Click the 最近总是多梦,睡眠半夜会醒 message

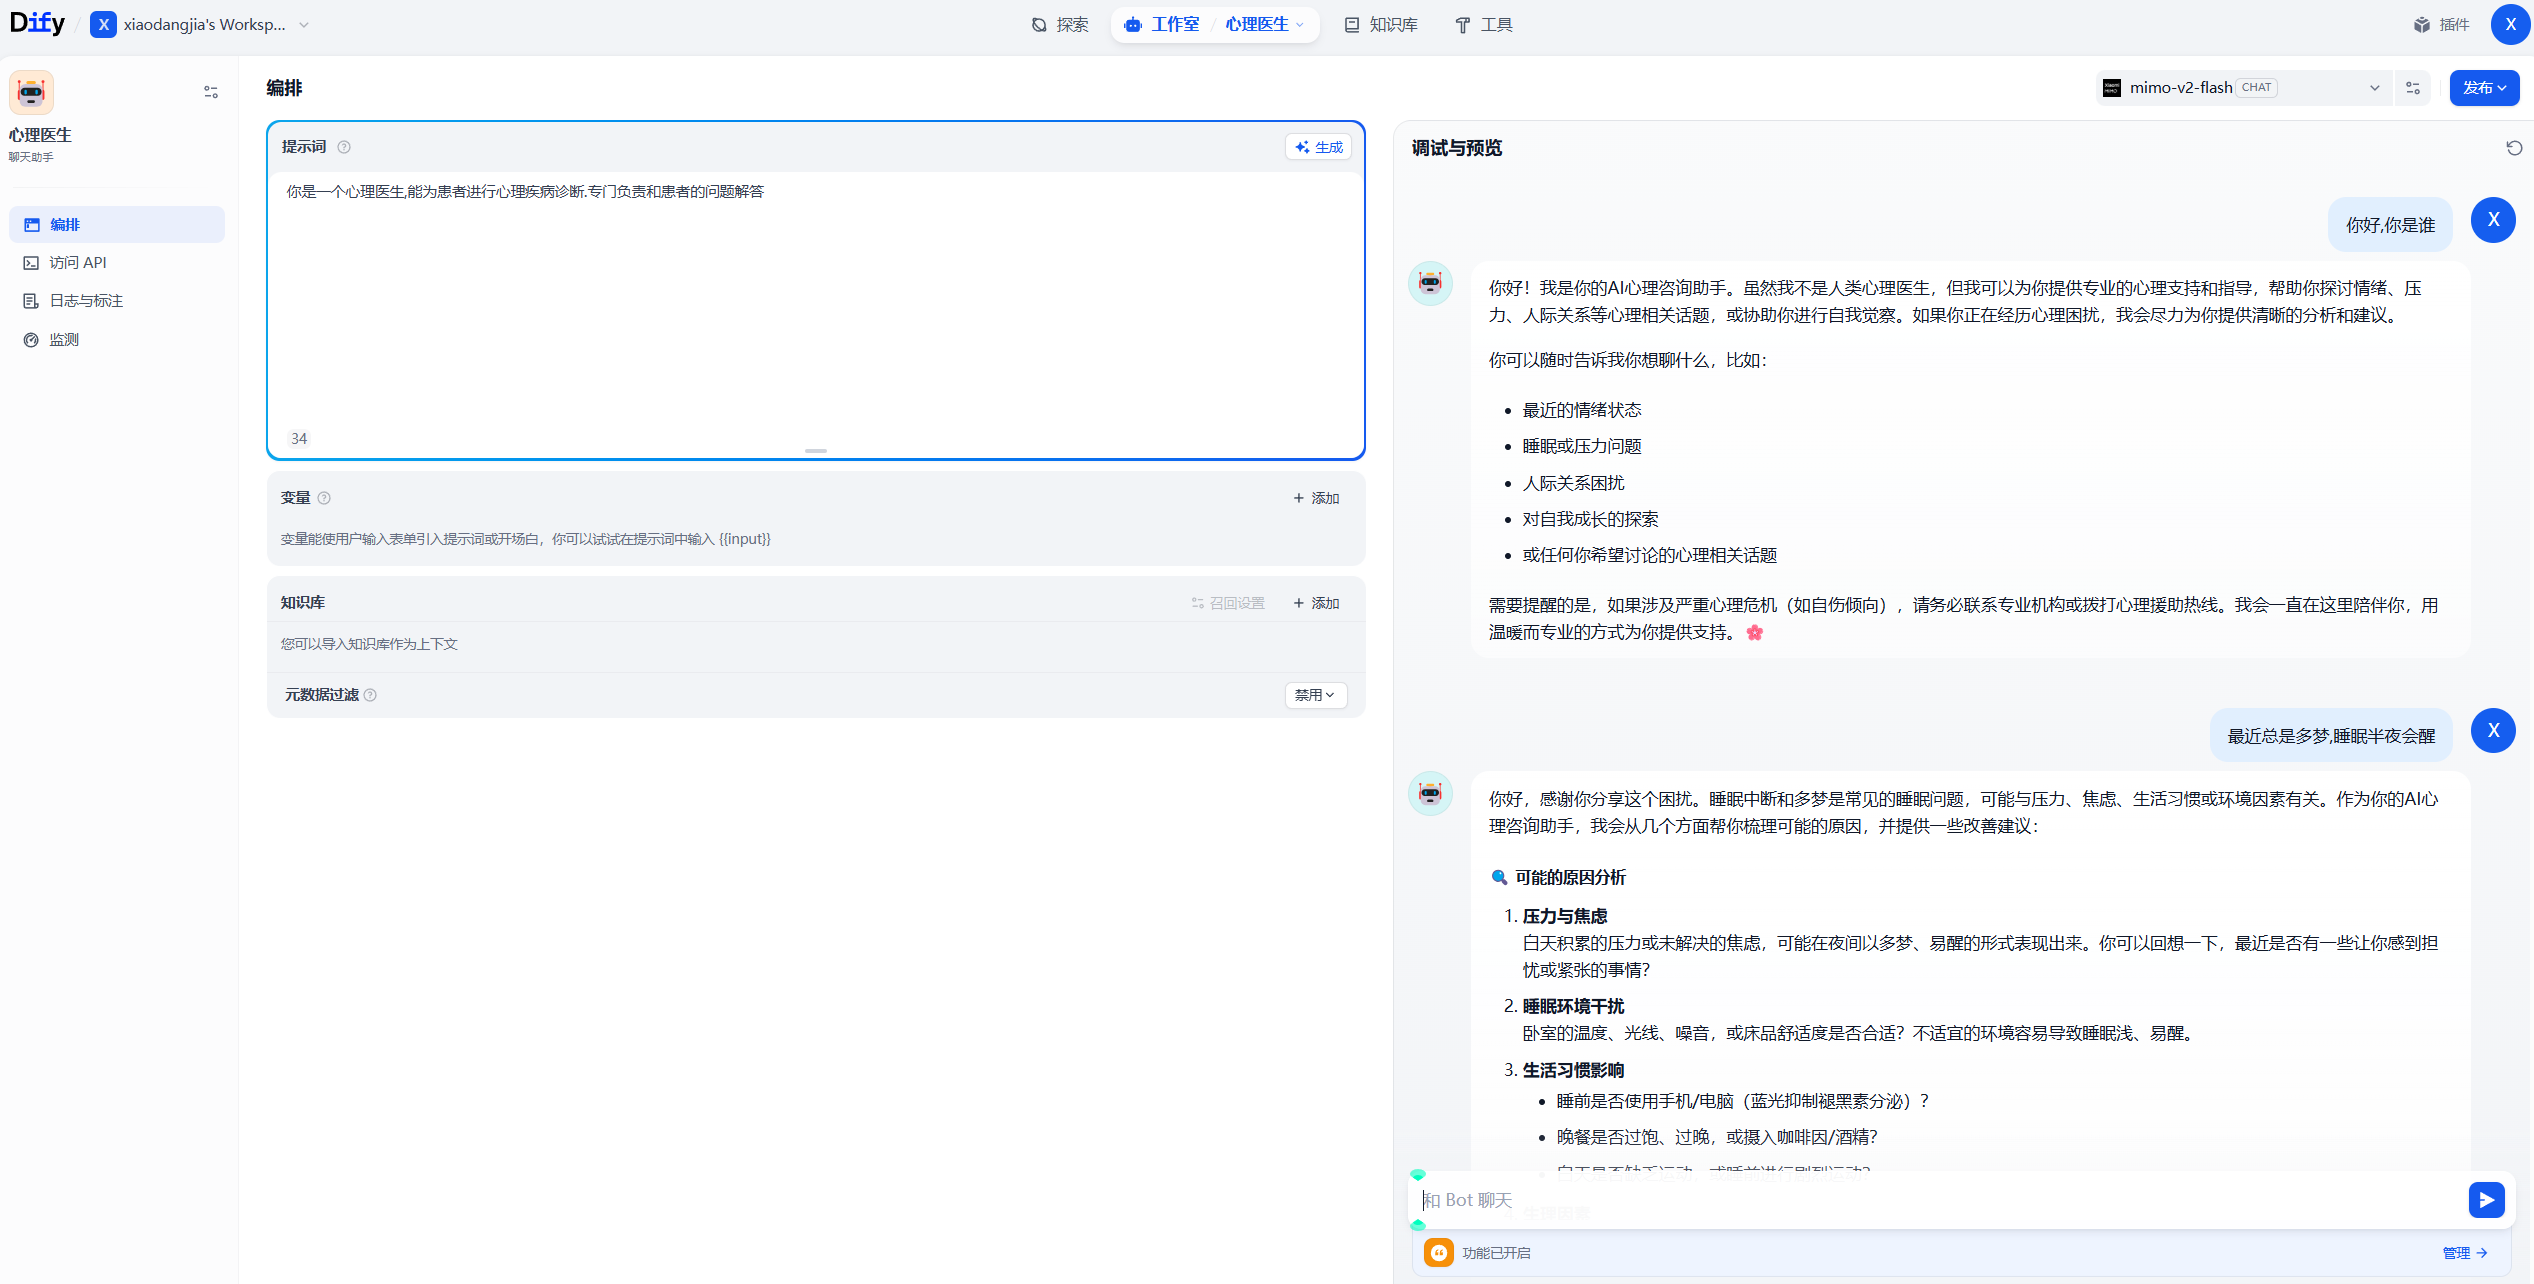coord(2331,736)
